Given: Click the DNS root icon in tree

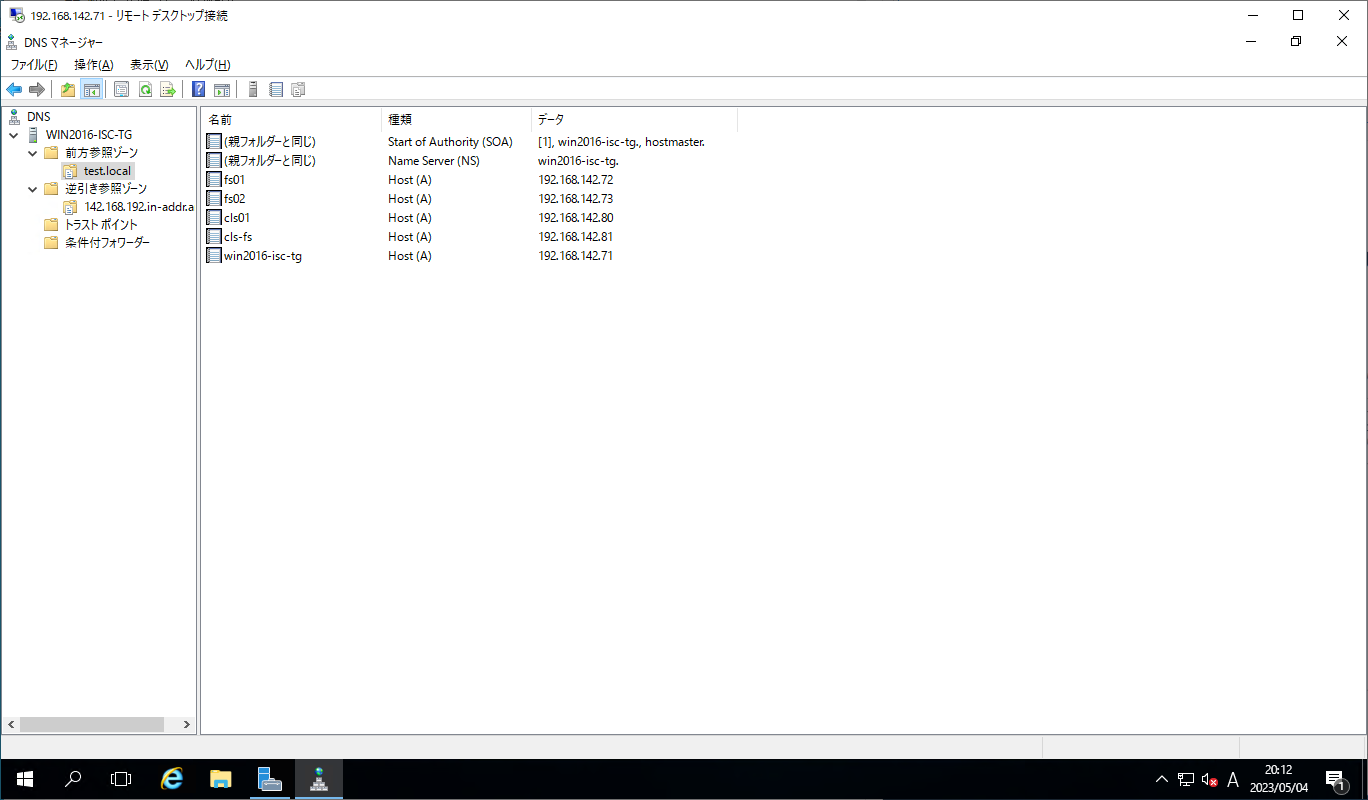Looking at the screenshot, I should click(14, 117).
